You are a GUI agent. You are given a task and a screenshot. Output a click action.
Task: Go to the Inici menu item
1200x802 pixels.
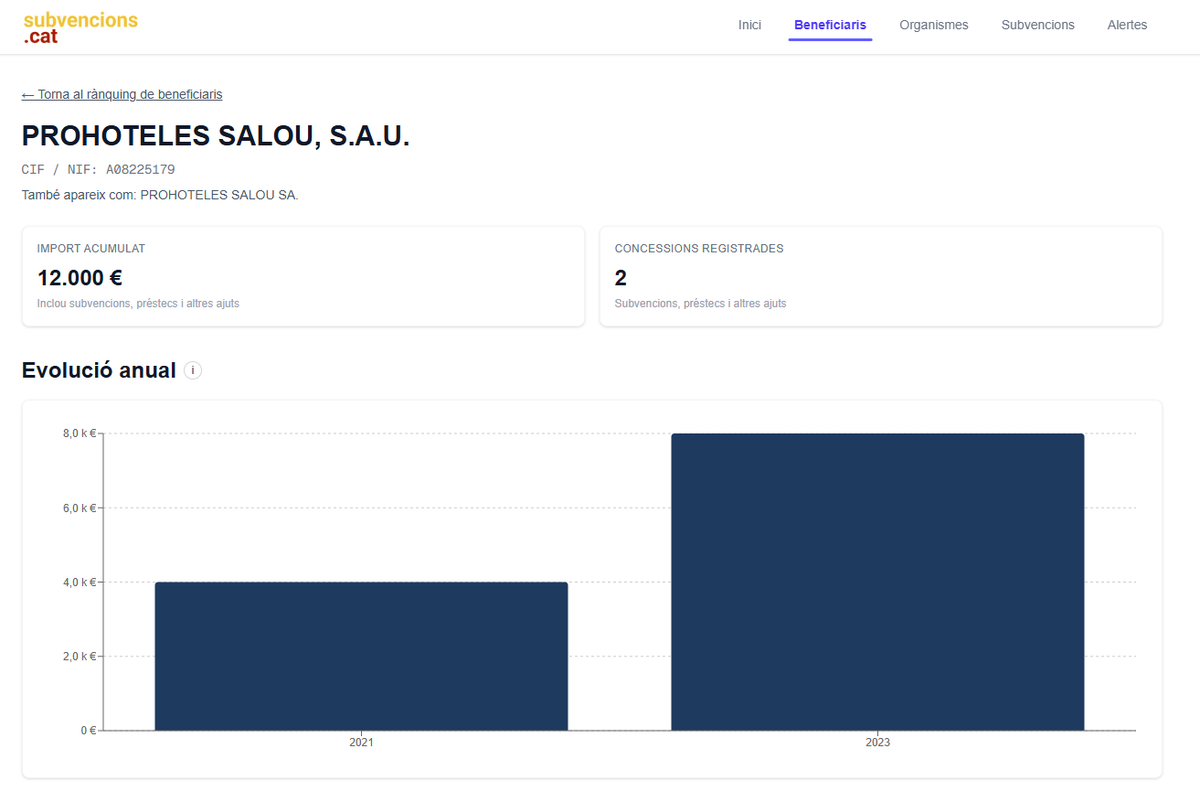pos(750,25)
